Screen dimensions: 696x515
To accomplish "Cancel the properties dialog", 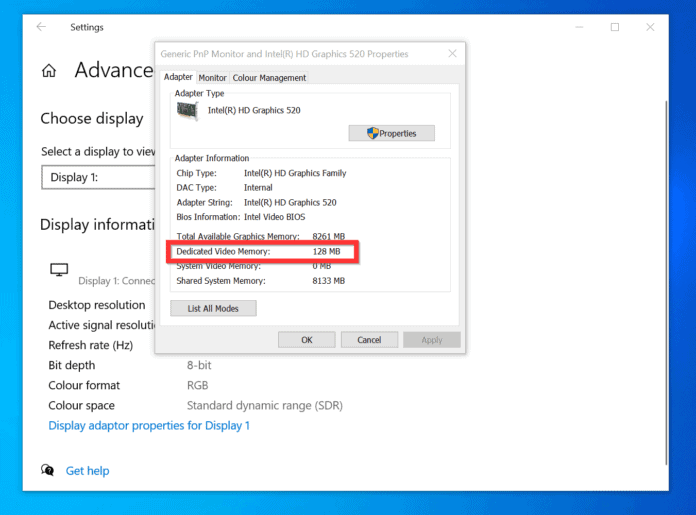I will (x=369, y=340).
